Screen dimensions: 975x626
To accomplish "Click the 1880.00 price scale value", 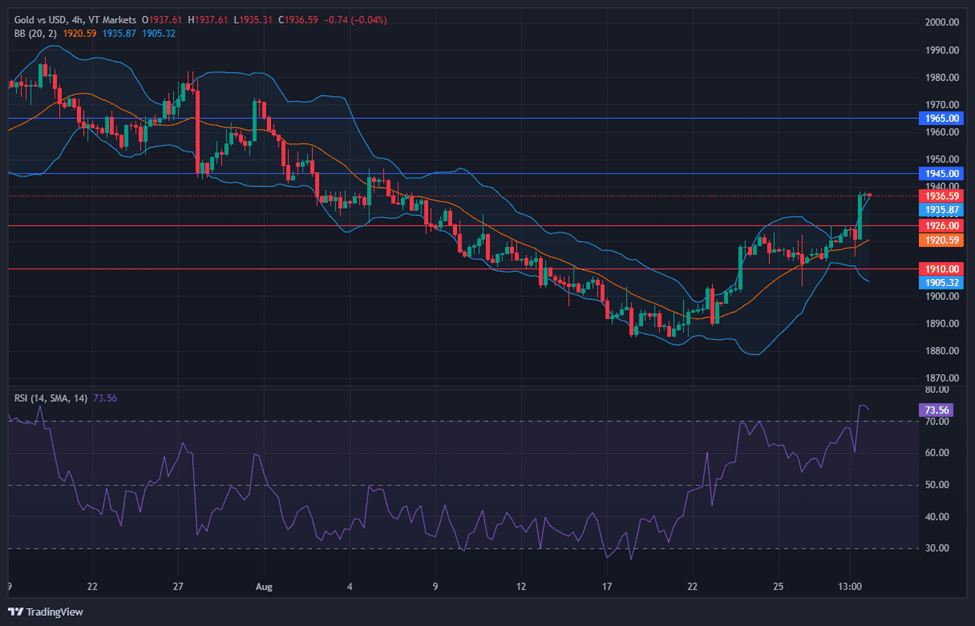I will pos(943,351).
